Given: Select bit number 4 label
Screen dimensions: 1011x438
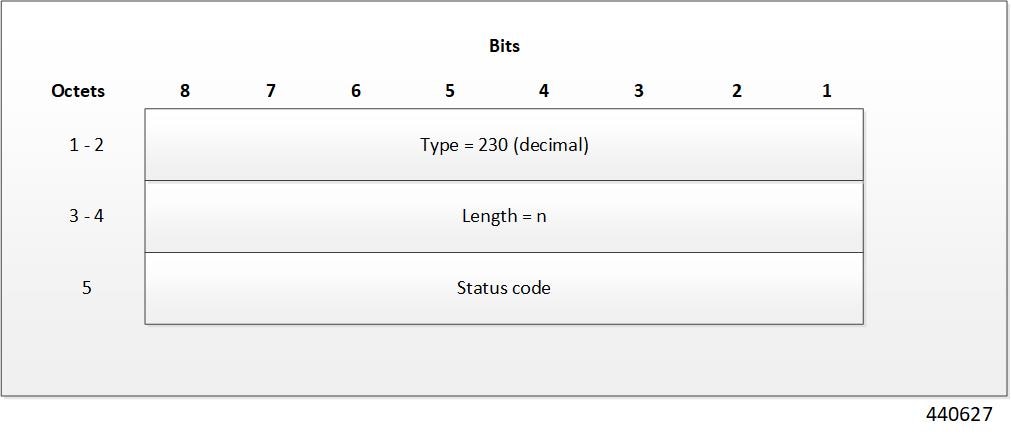Looking at the screenshot, I should pyautogui.click(x=544, y=91).
